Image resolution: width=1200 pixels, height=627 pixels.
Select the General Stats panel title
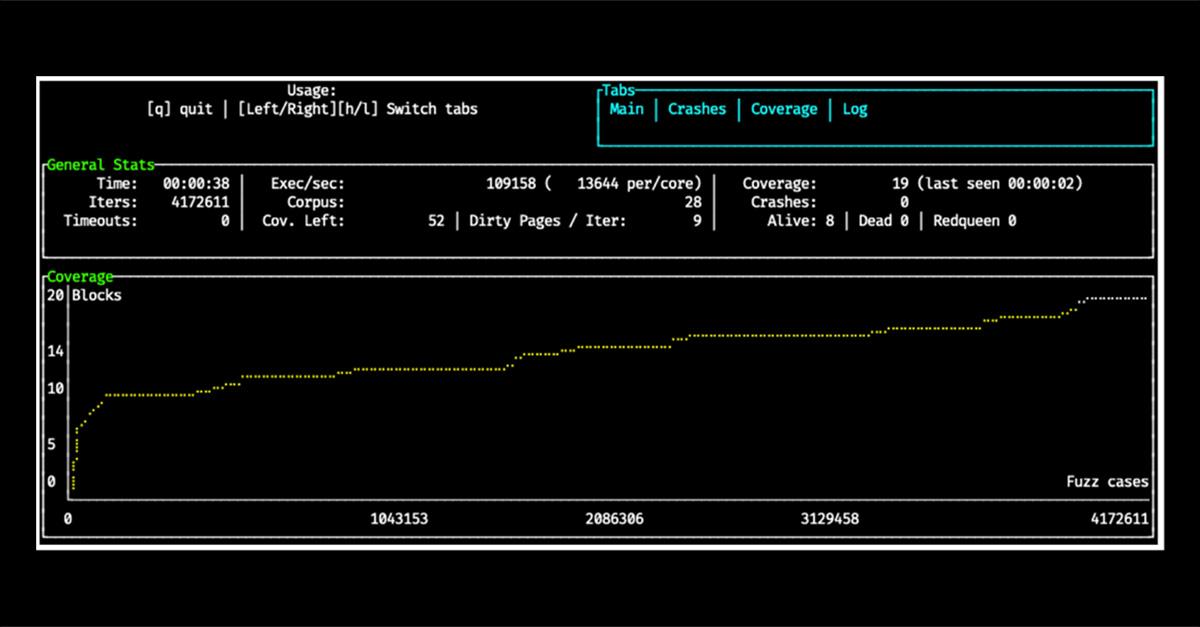[x=100, y=165]
